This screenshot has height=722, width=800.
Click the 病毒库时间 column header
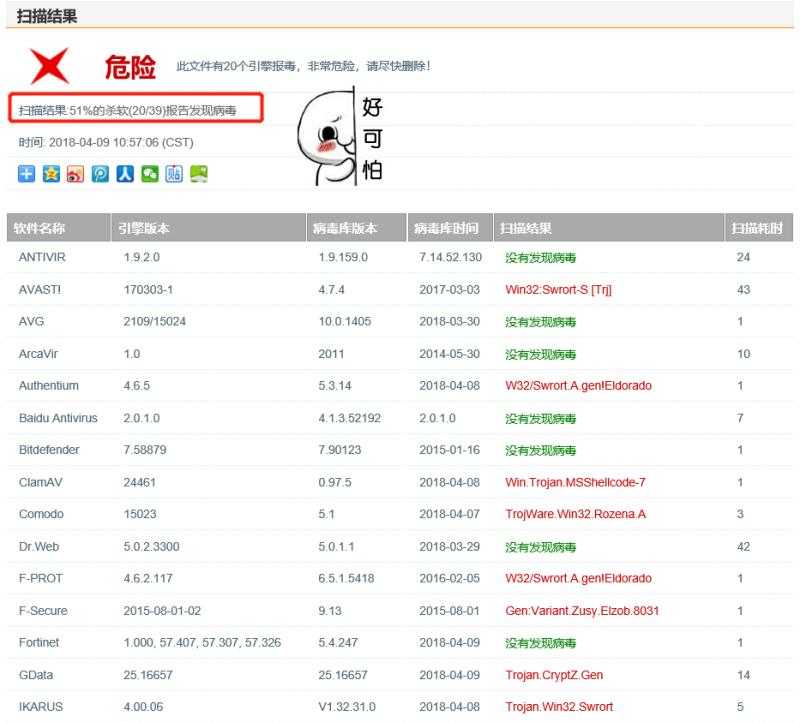(450, 228)
